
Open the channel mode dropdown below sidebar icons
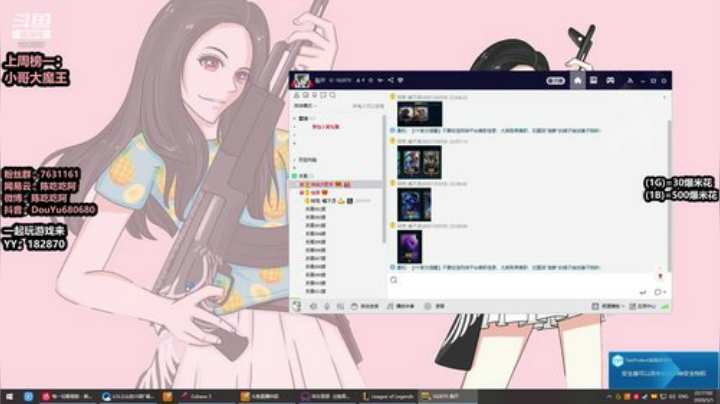[x=305, y=106]
